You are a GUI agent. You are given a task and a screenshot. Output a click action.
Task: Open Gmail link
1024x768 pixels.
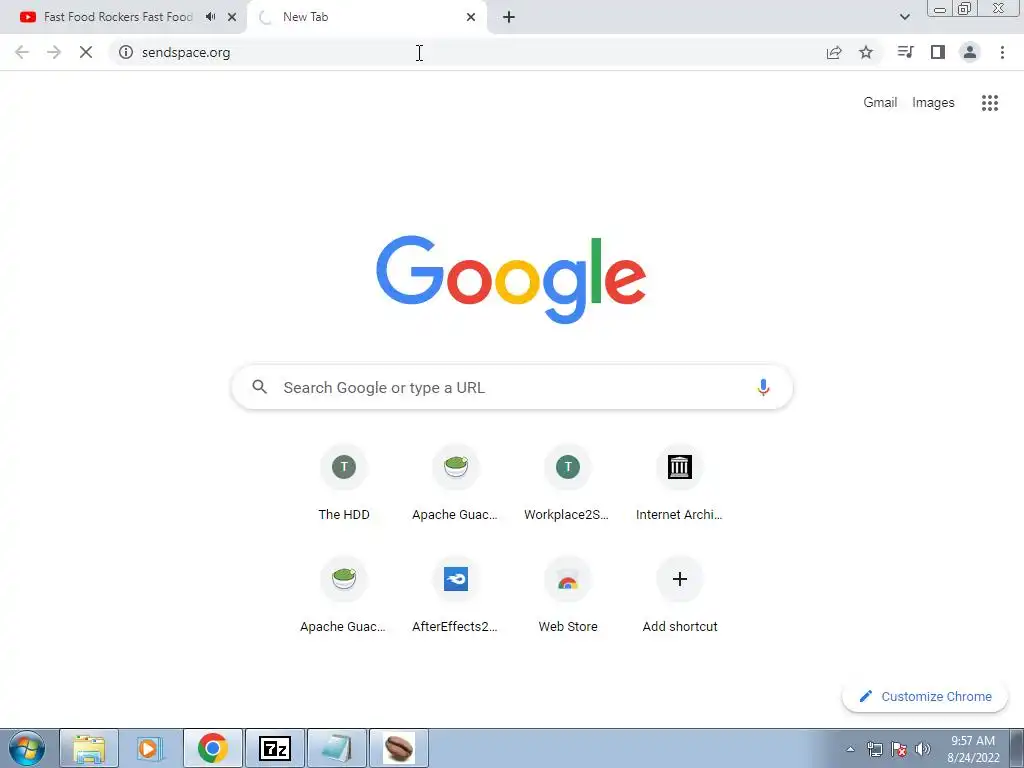pos(880,103)
